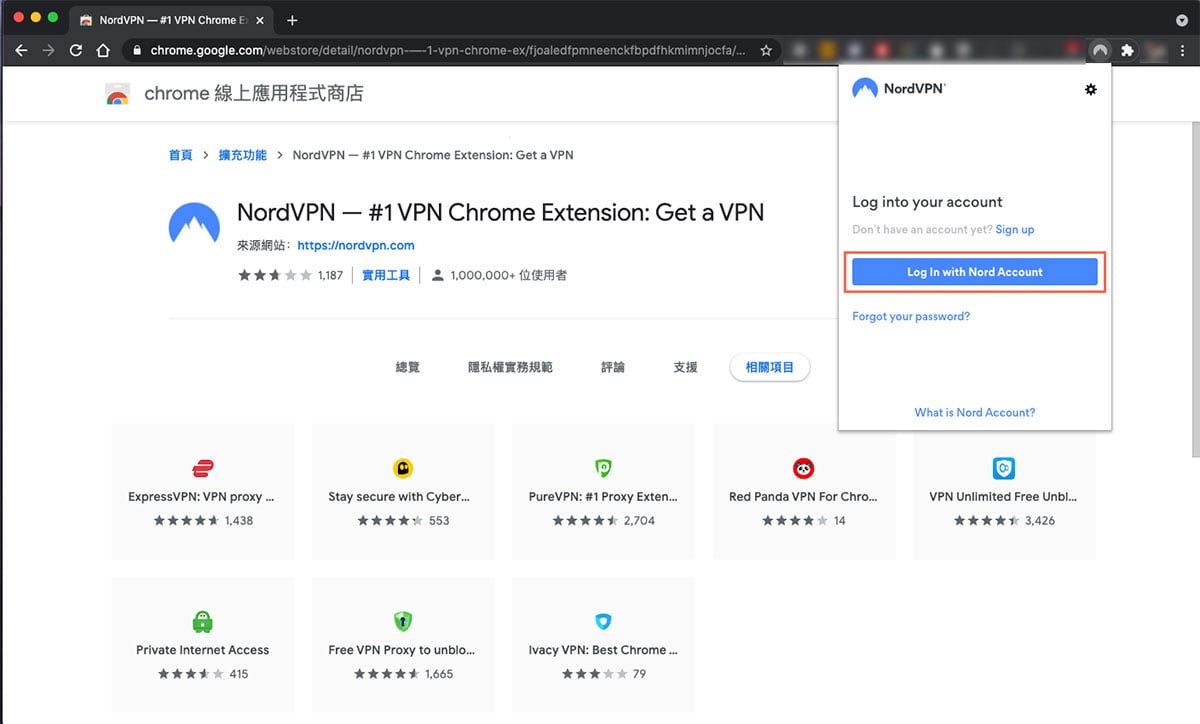Switch to the 支援 support tab
The width and height of the screenshot is (1200, 724).
pos(685,367)
